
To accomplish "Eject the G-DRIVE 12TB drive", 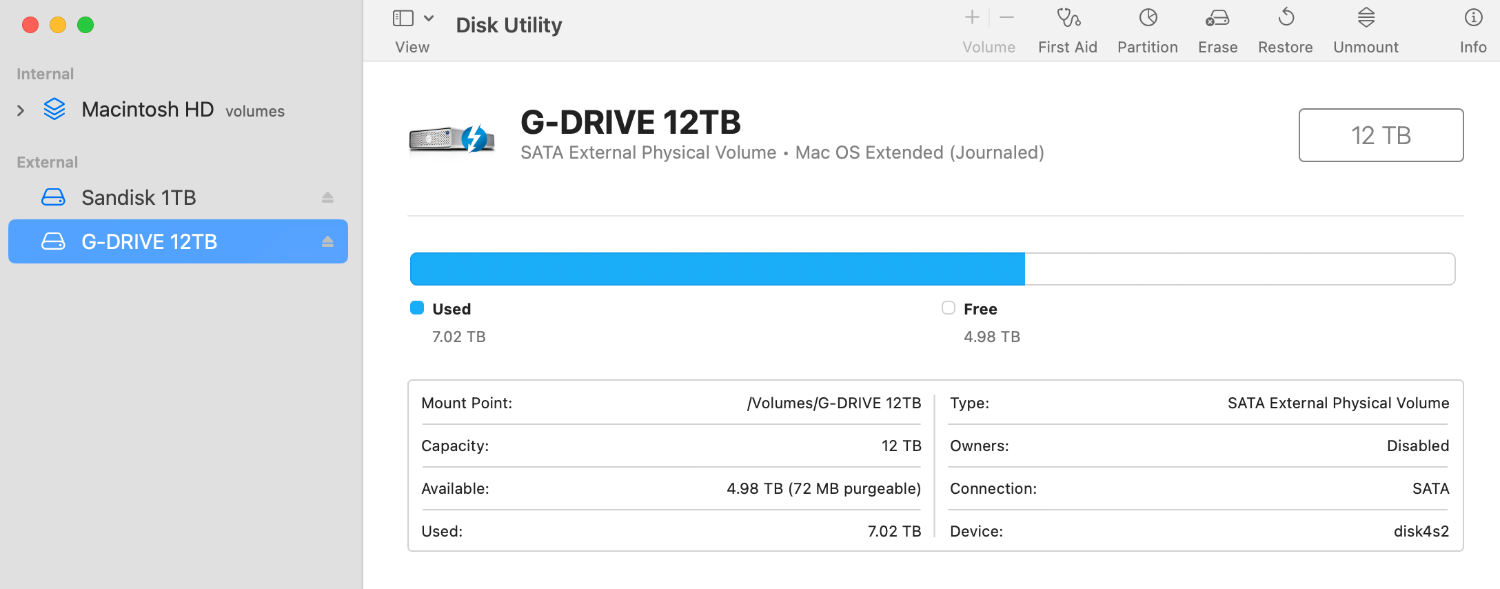I will pos(327,242).
